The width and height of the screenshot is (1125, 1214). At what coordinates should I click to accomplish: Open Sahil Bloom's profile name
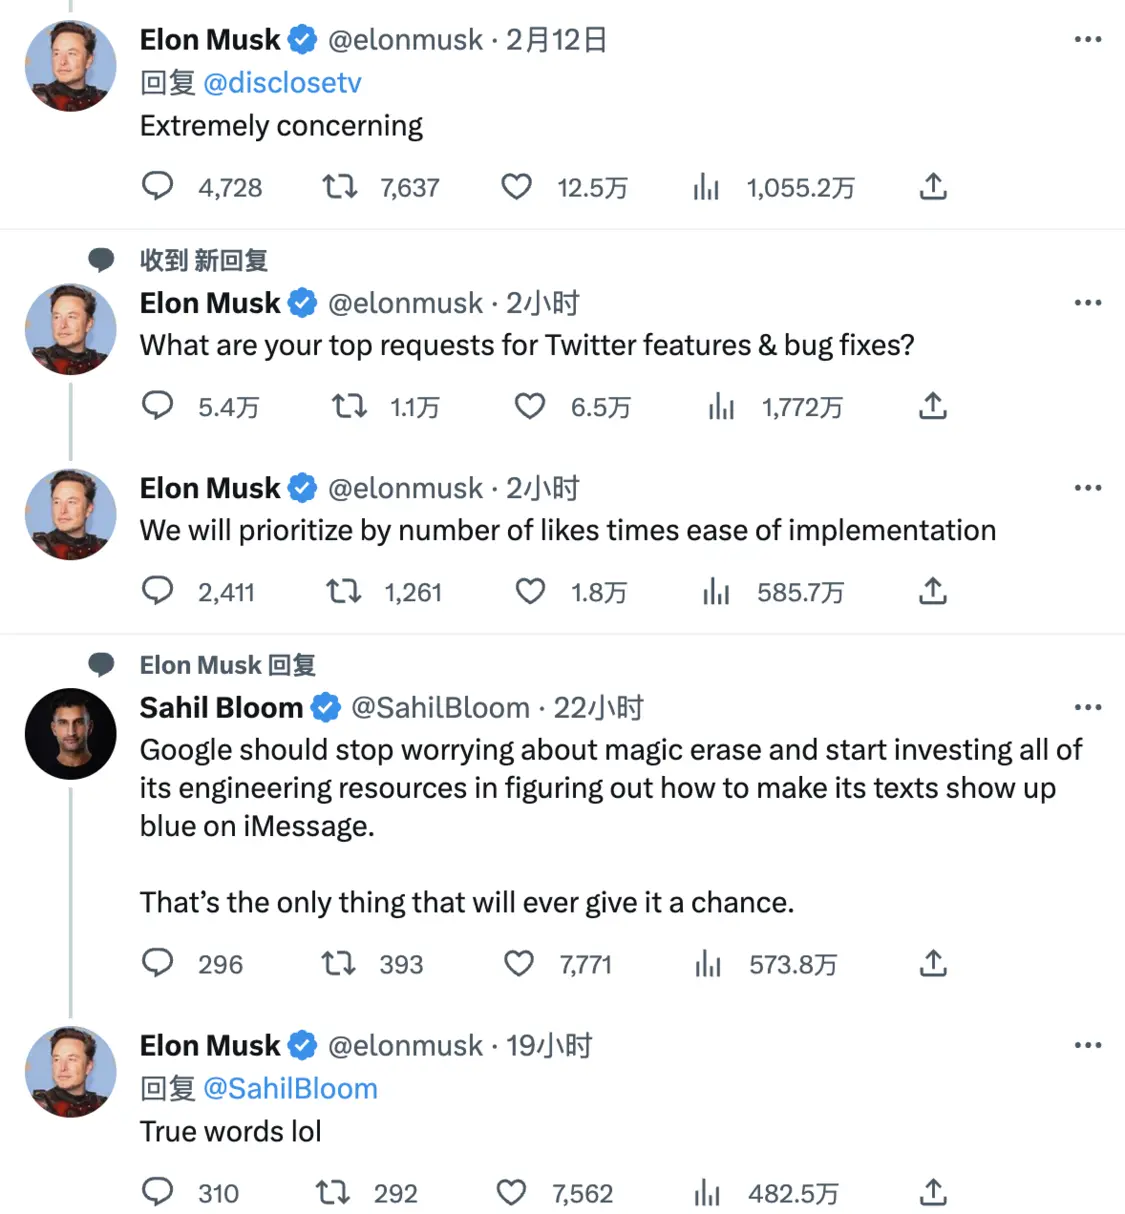pyautogui.click(x=221, y=708)
